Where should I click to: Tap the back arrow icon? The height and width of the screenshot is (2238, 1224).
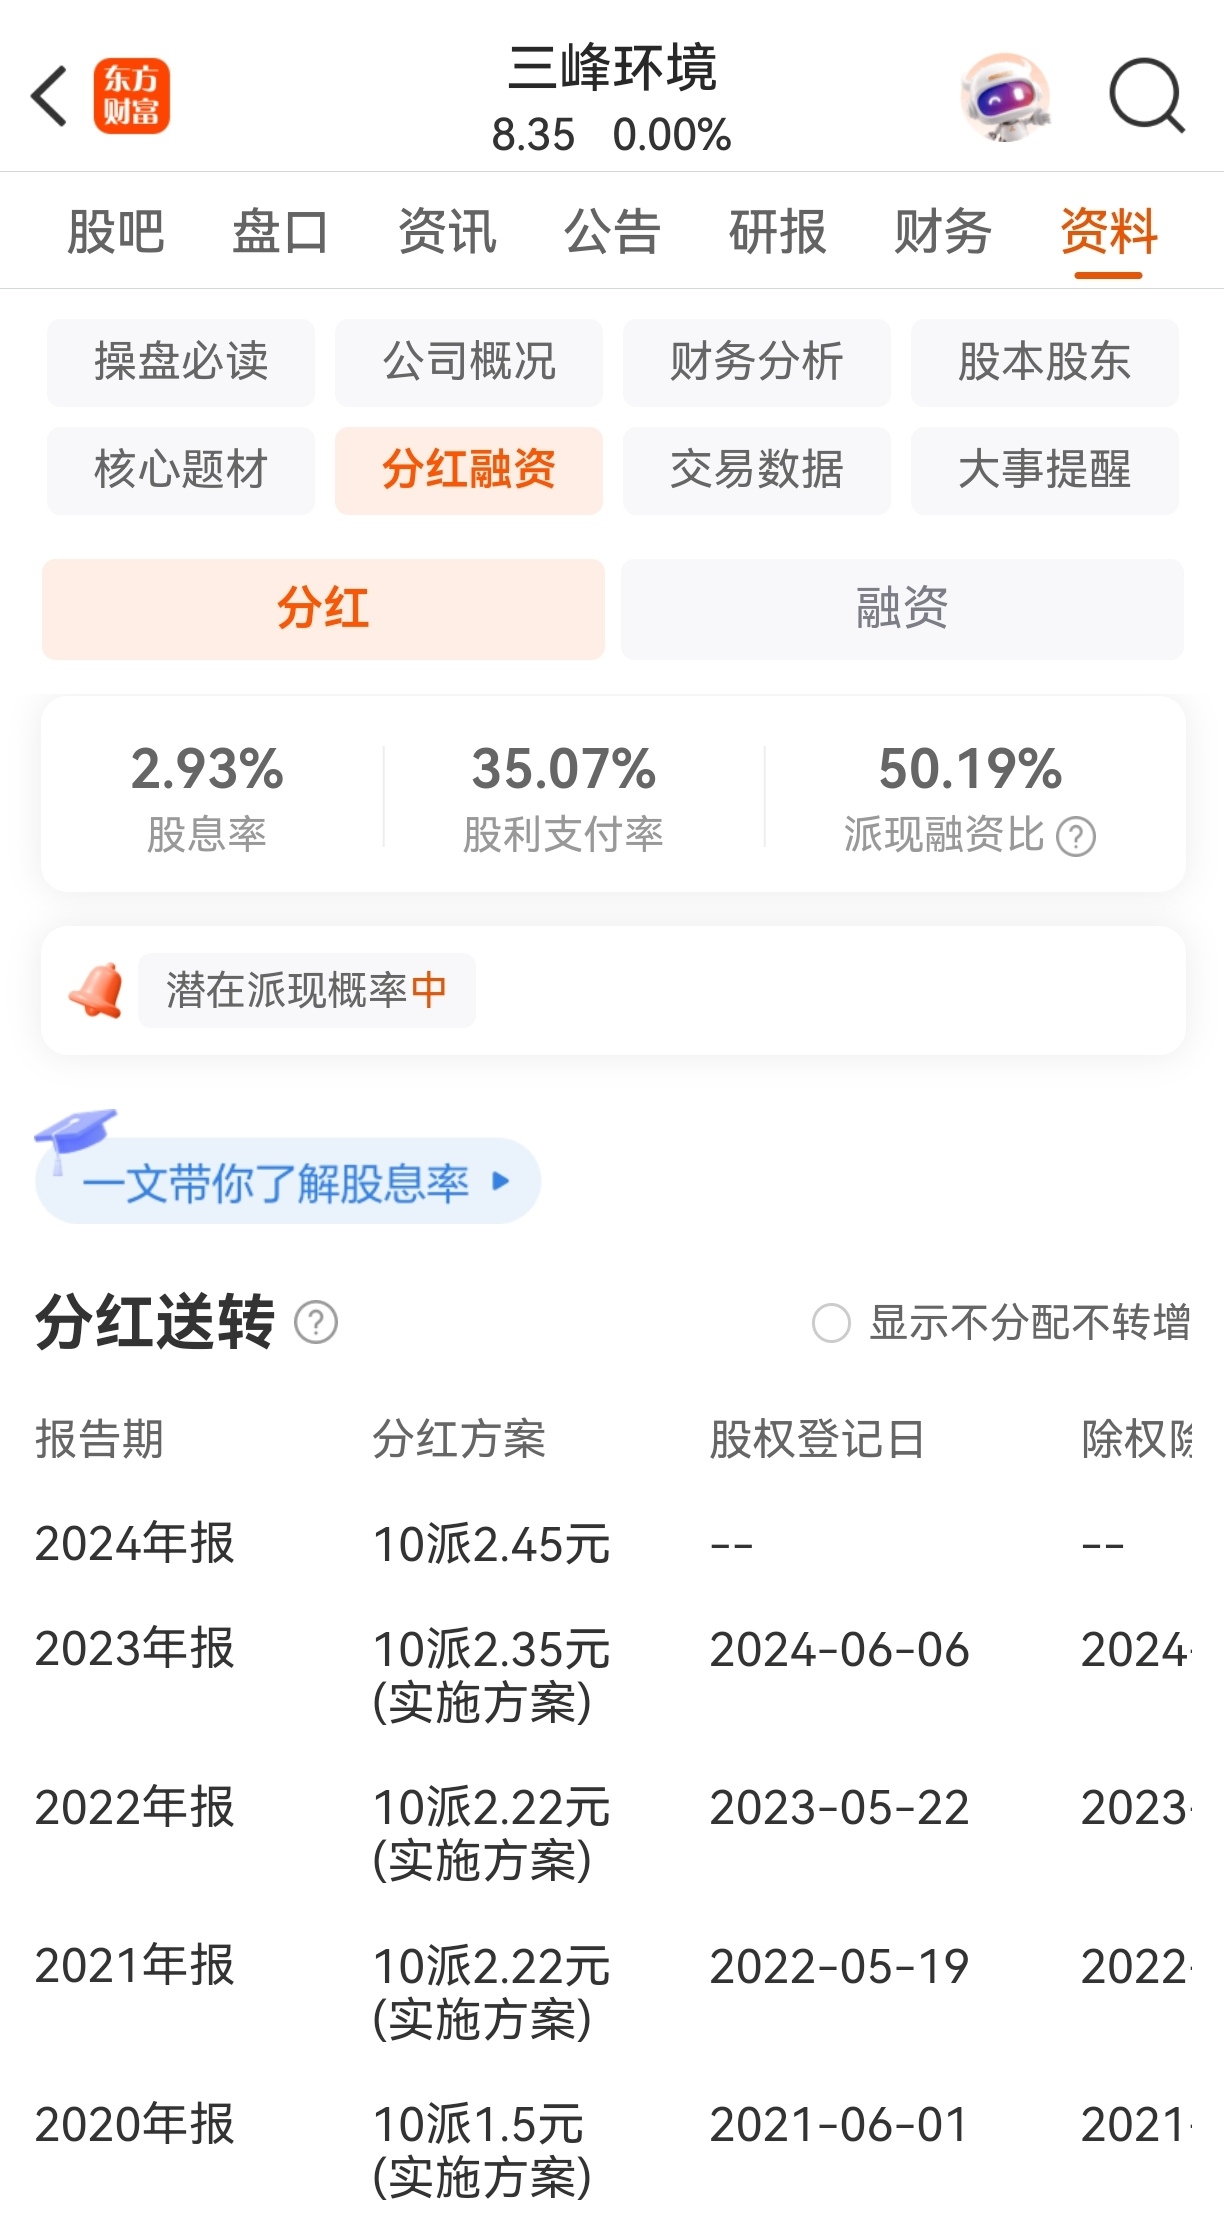[x=50, y=97]
